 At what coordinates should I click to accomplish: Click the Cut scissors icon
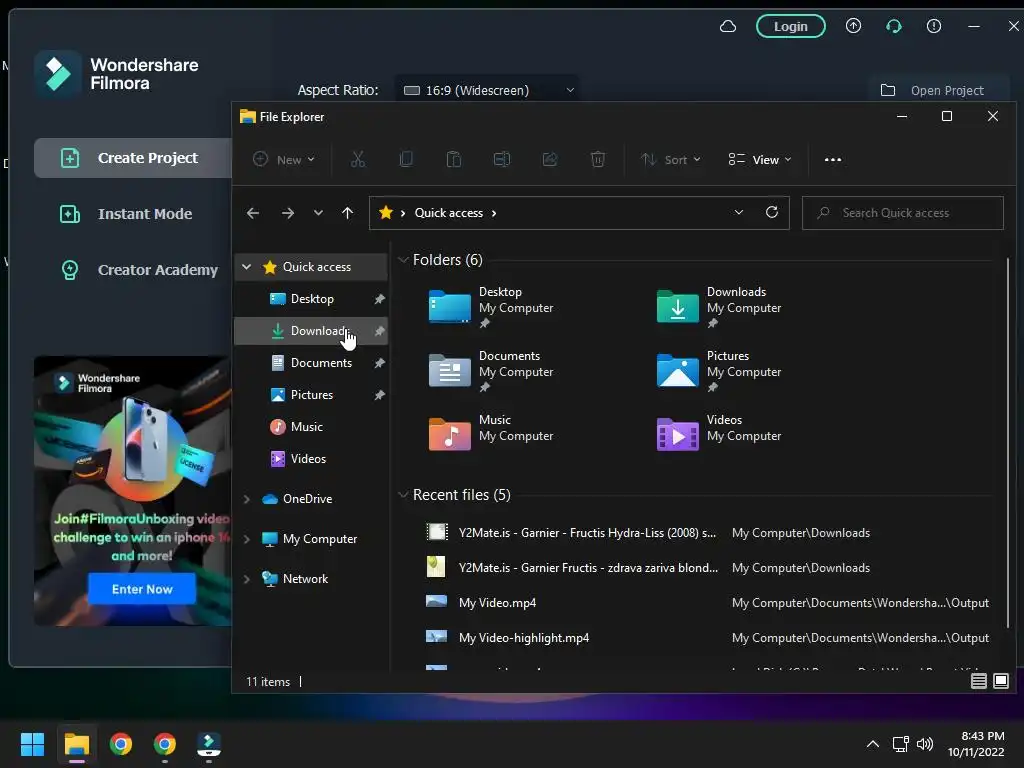358,159
